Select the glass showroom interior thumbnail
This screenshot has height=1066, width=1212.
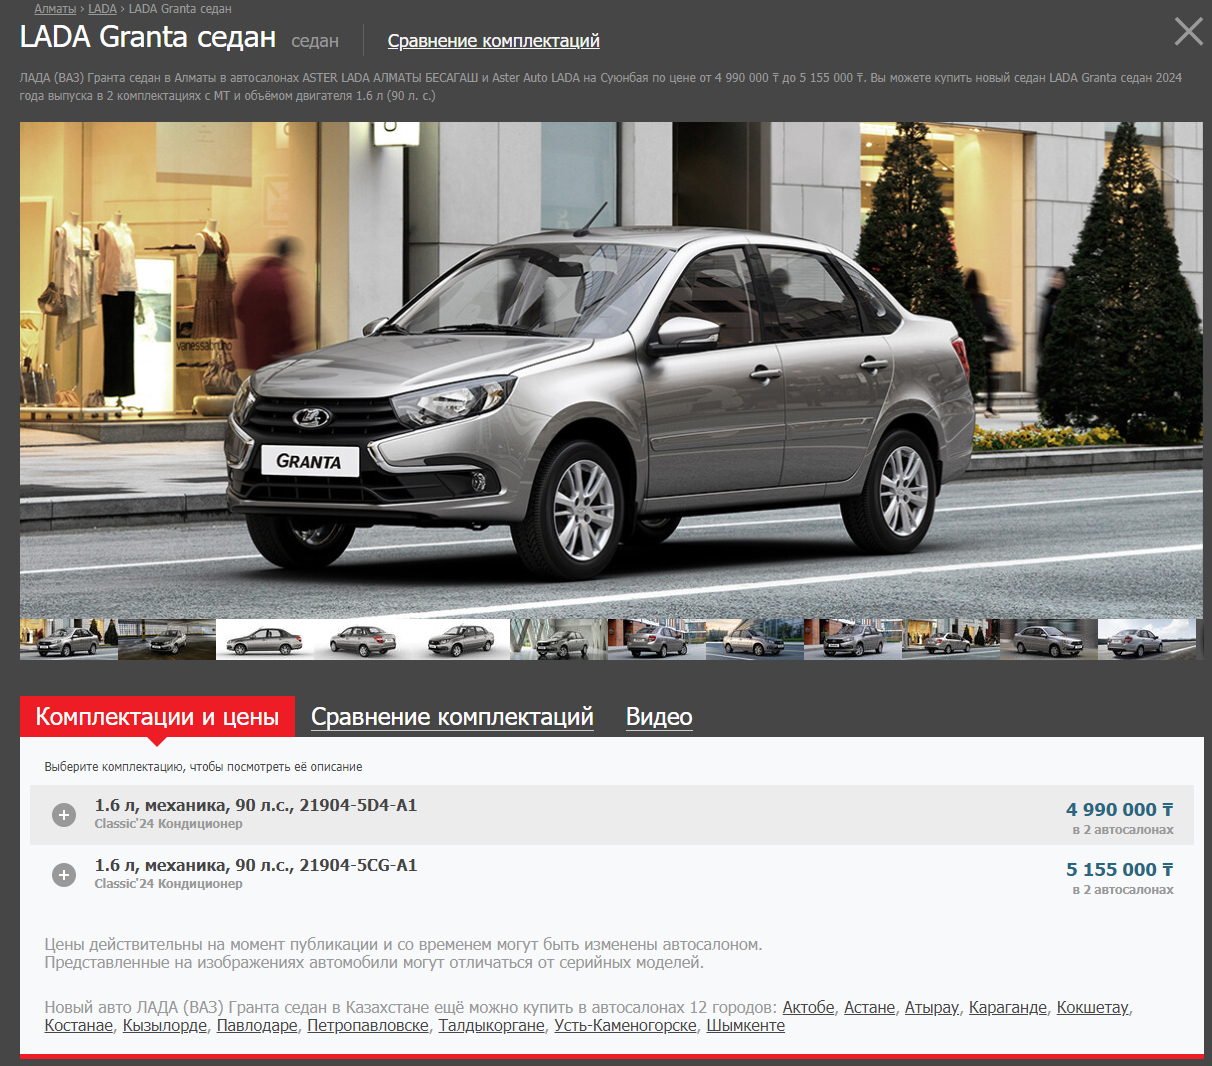[559, 639]
